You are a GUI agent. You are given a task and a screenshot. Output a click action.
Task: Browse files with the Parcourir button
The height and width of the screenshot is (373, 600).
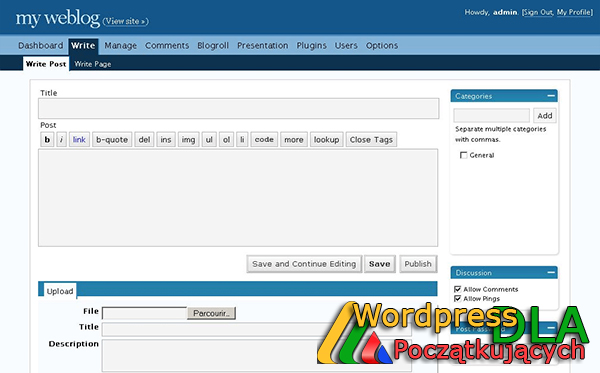[211, 313]
